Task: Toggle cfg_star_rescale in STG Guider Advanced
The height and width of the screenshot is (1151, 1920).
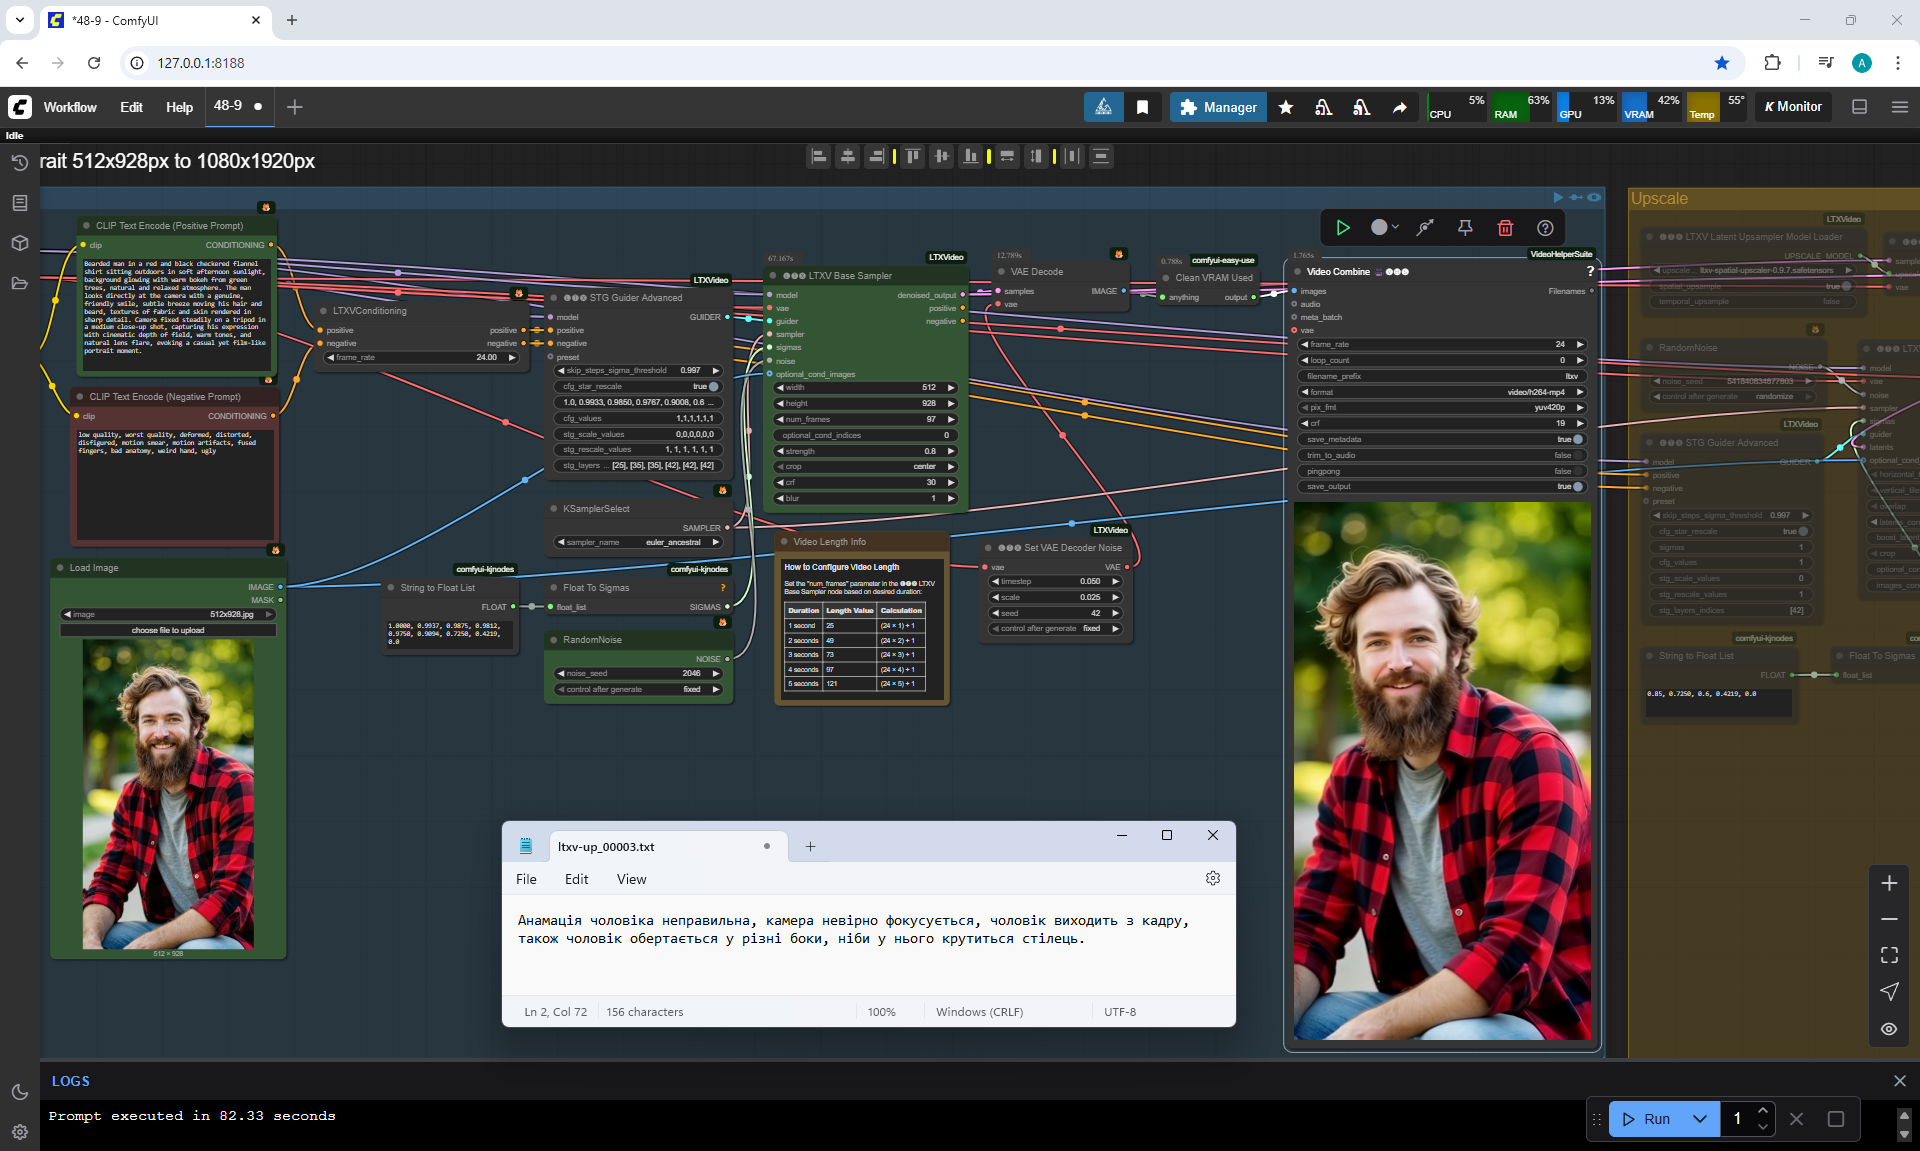Action: pos(713,386)
